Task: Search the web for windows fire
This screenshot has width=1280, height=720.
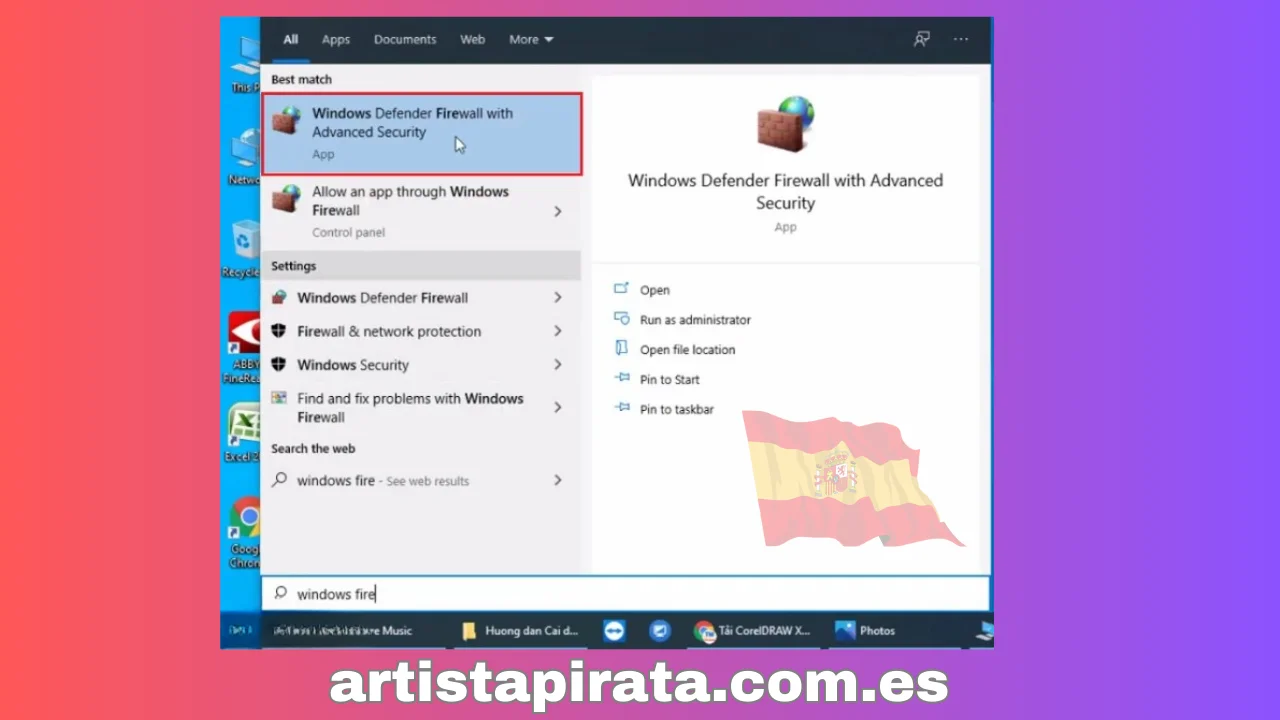Action: [x=421, y=481]
